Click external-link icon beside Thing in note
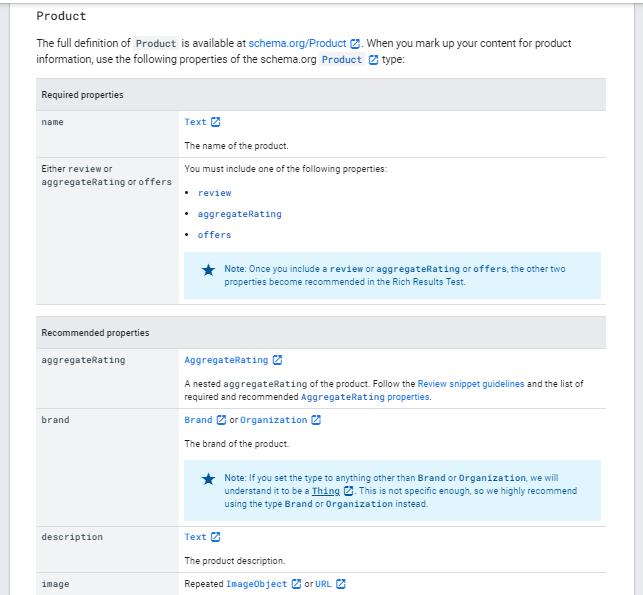Viewport: 643px width, 595px height. tap(348, 491)
